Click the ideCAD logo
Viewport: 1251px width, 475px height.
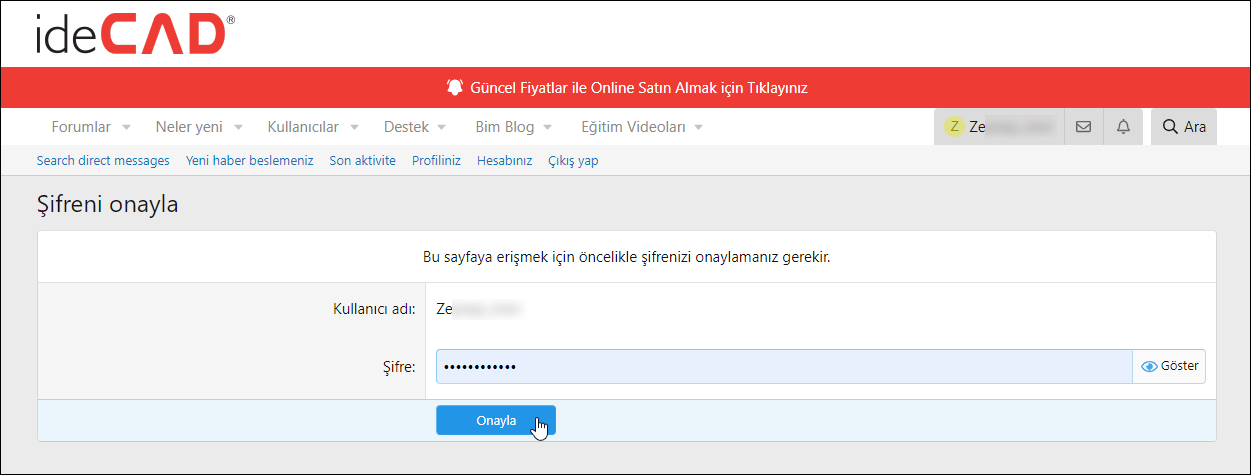point(135,34)
